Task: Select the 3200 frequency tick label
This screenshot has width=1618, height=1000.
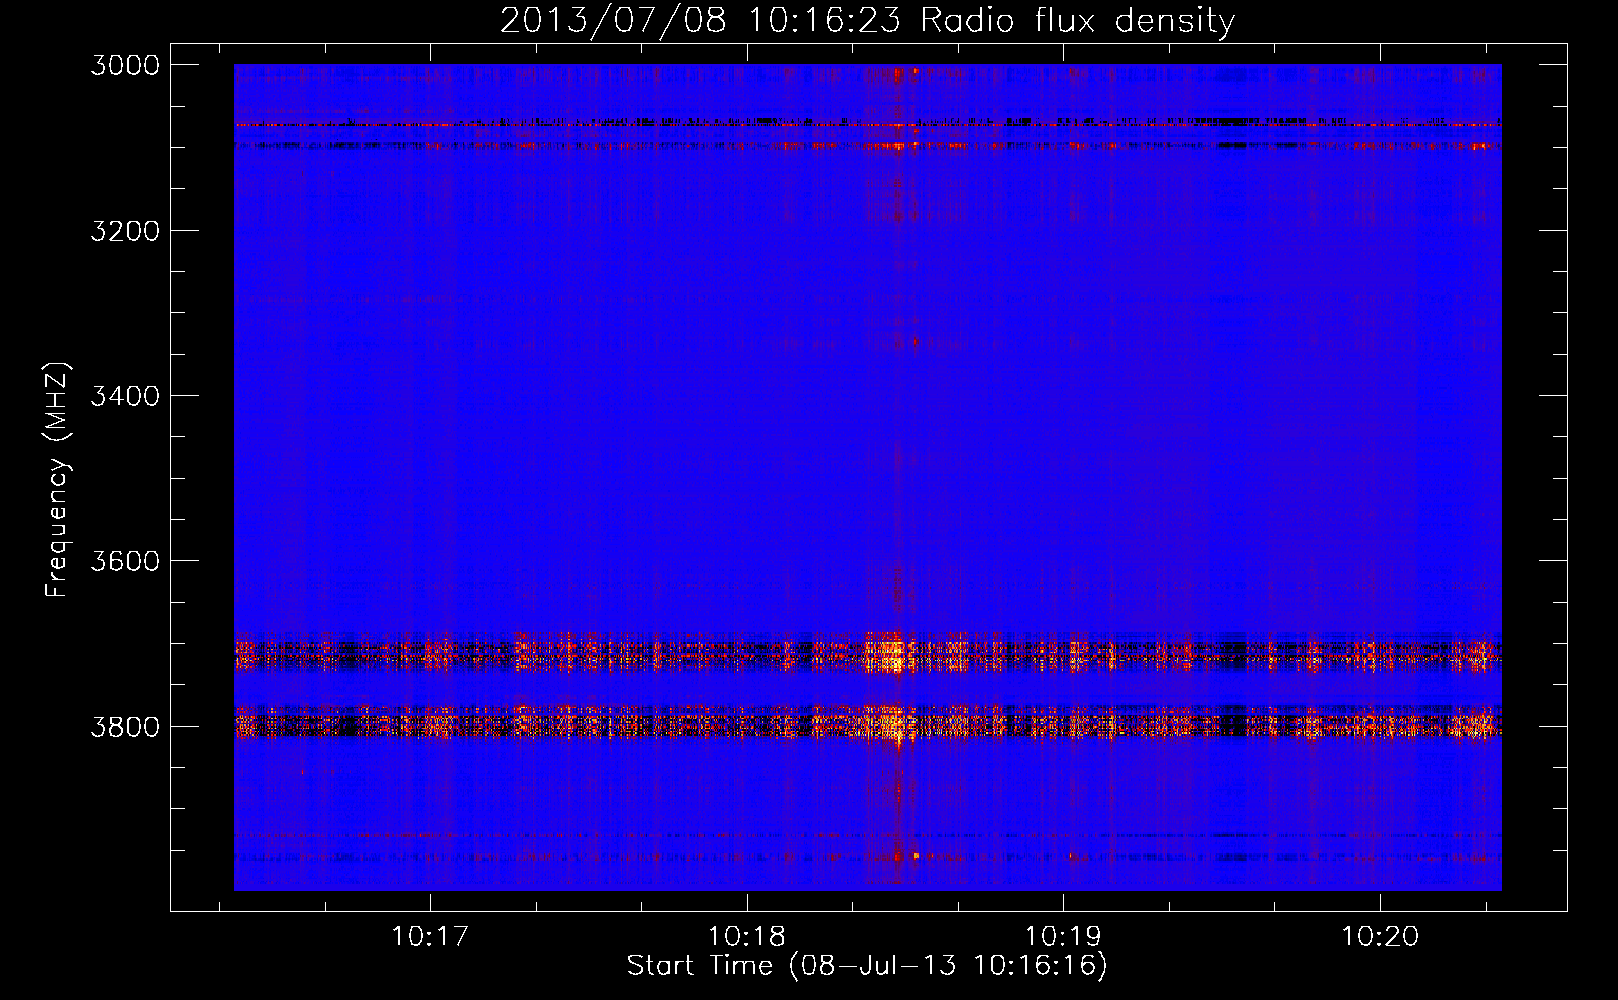Action: 125,231
